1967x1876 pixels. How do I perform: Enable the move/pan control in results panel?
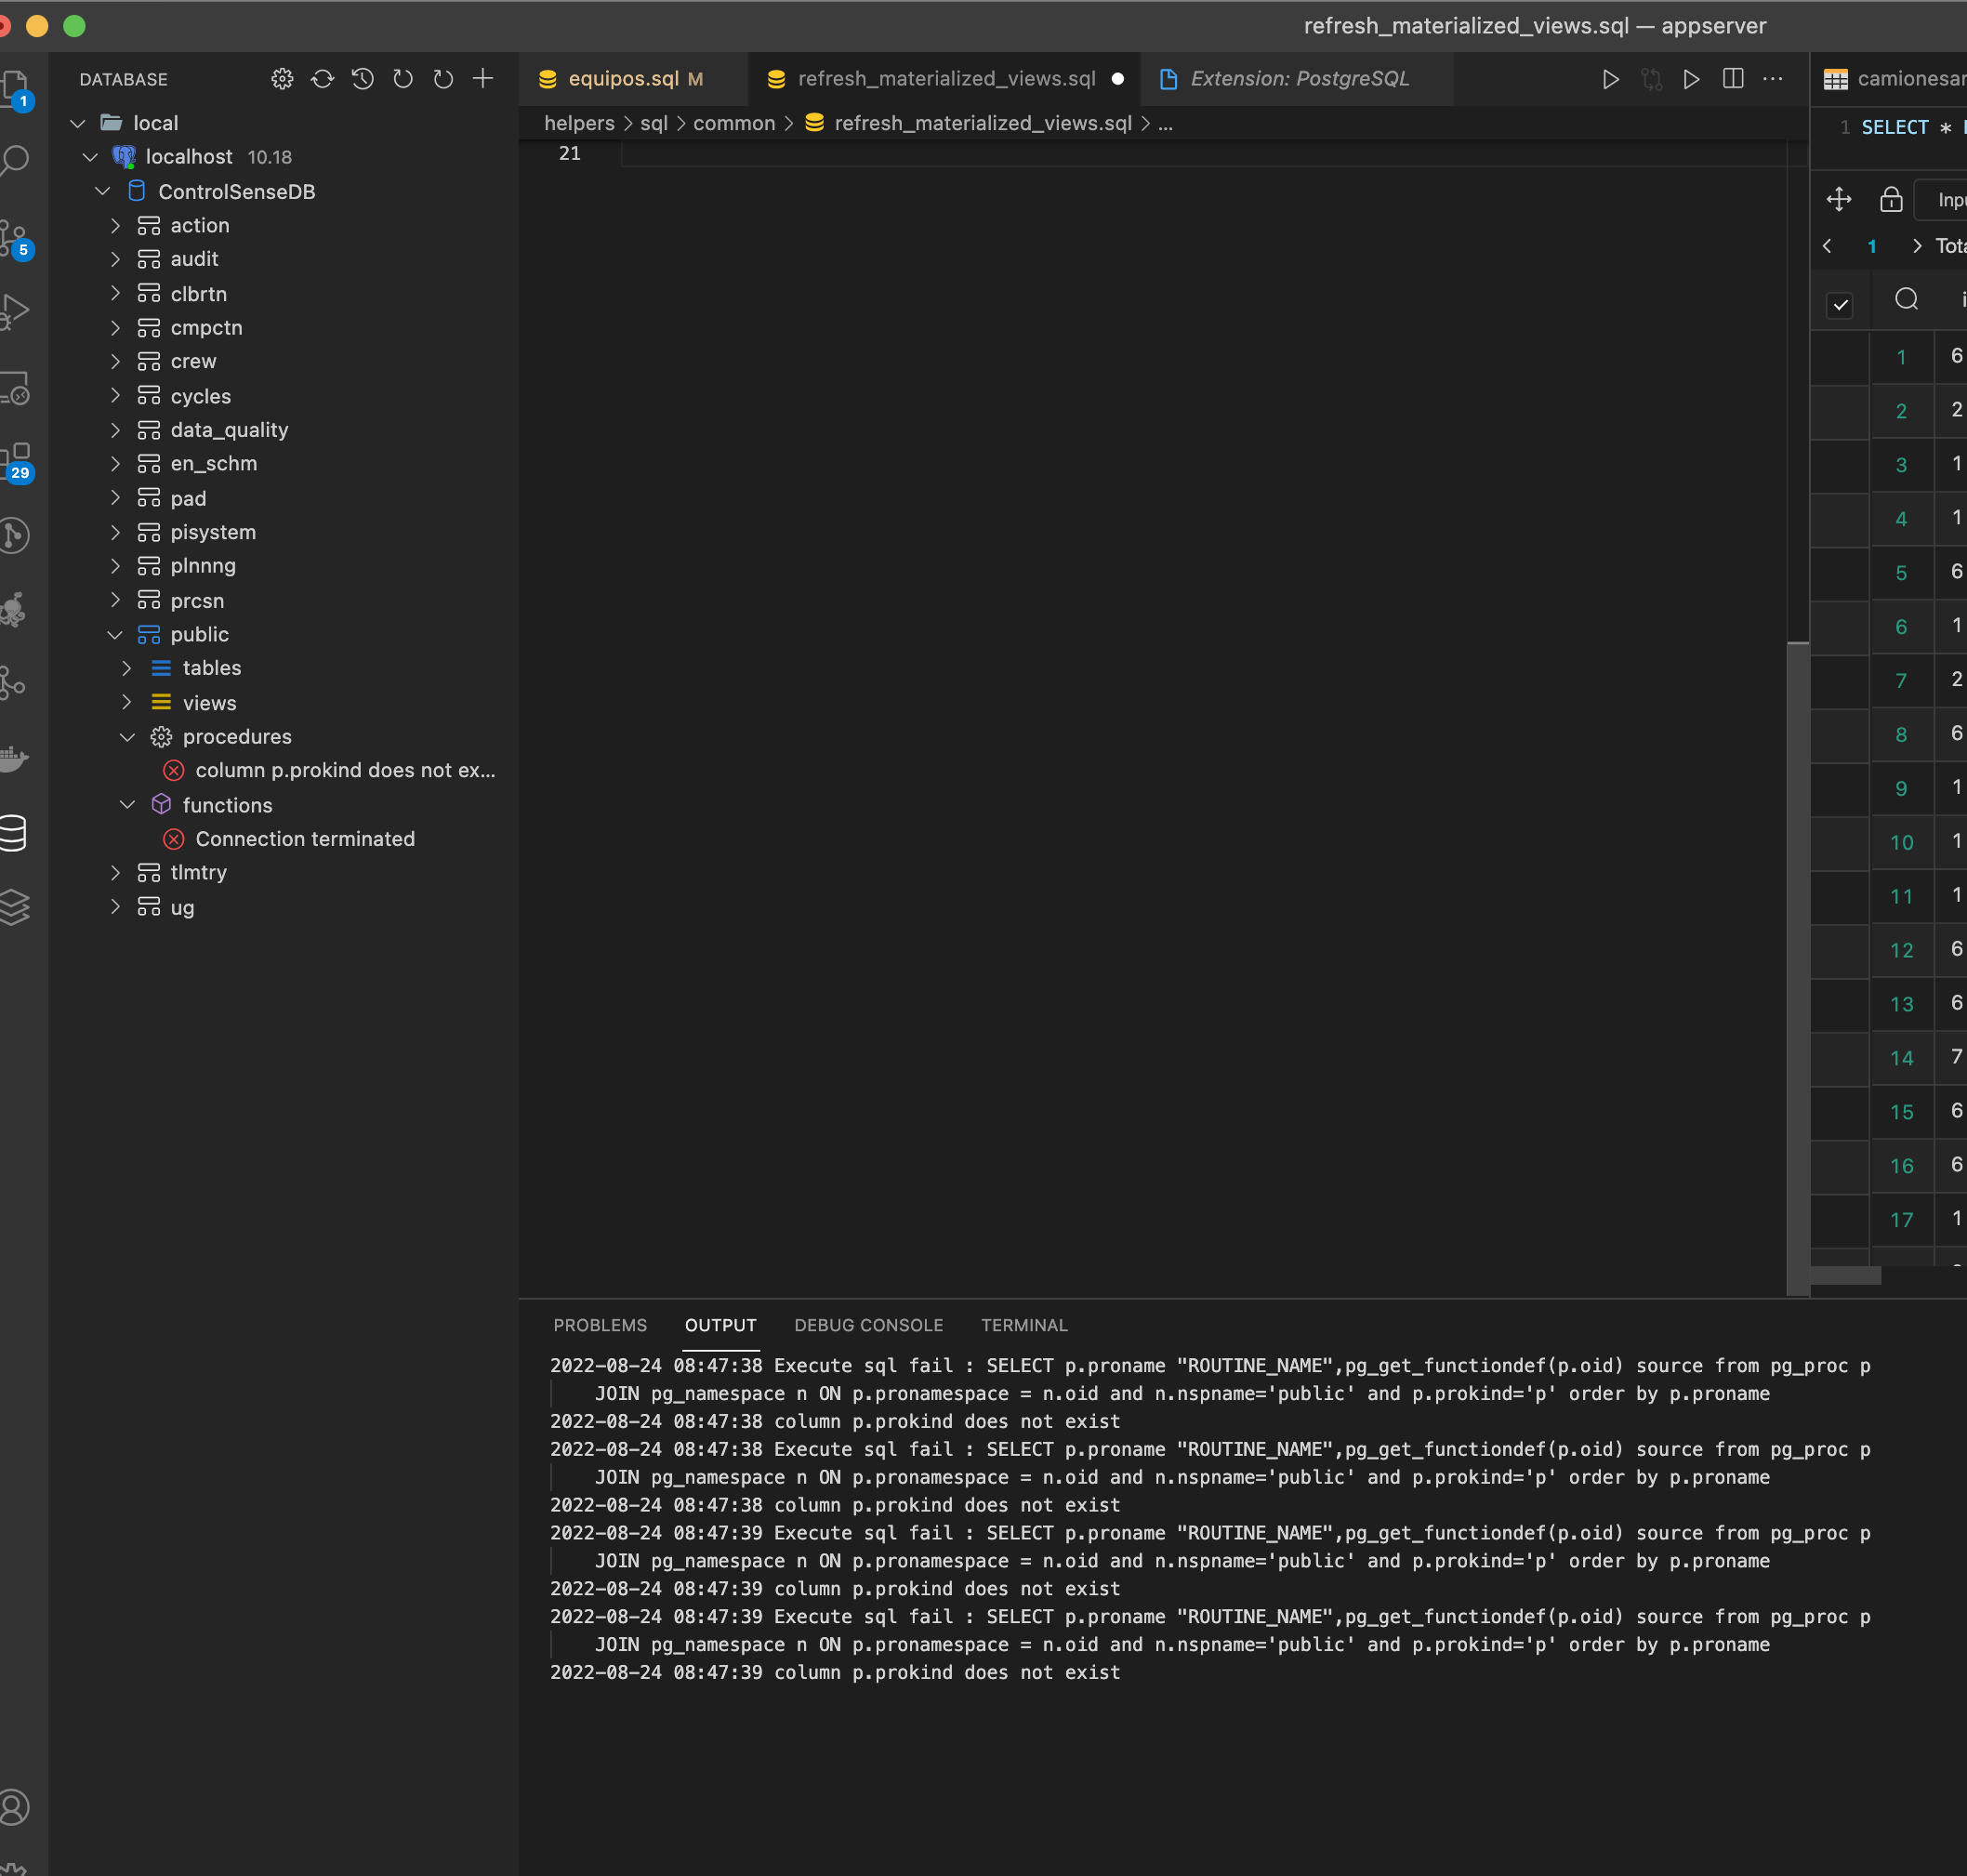(1840, 199)
